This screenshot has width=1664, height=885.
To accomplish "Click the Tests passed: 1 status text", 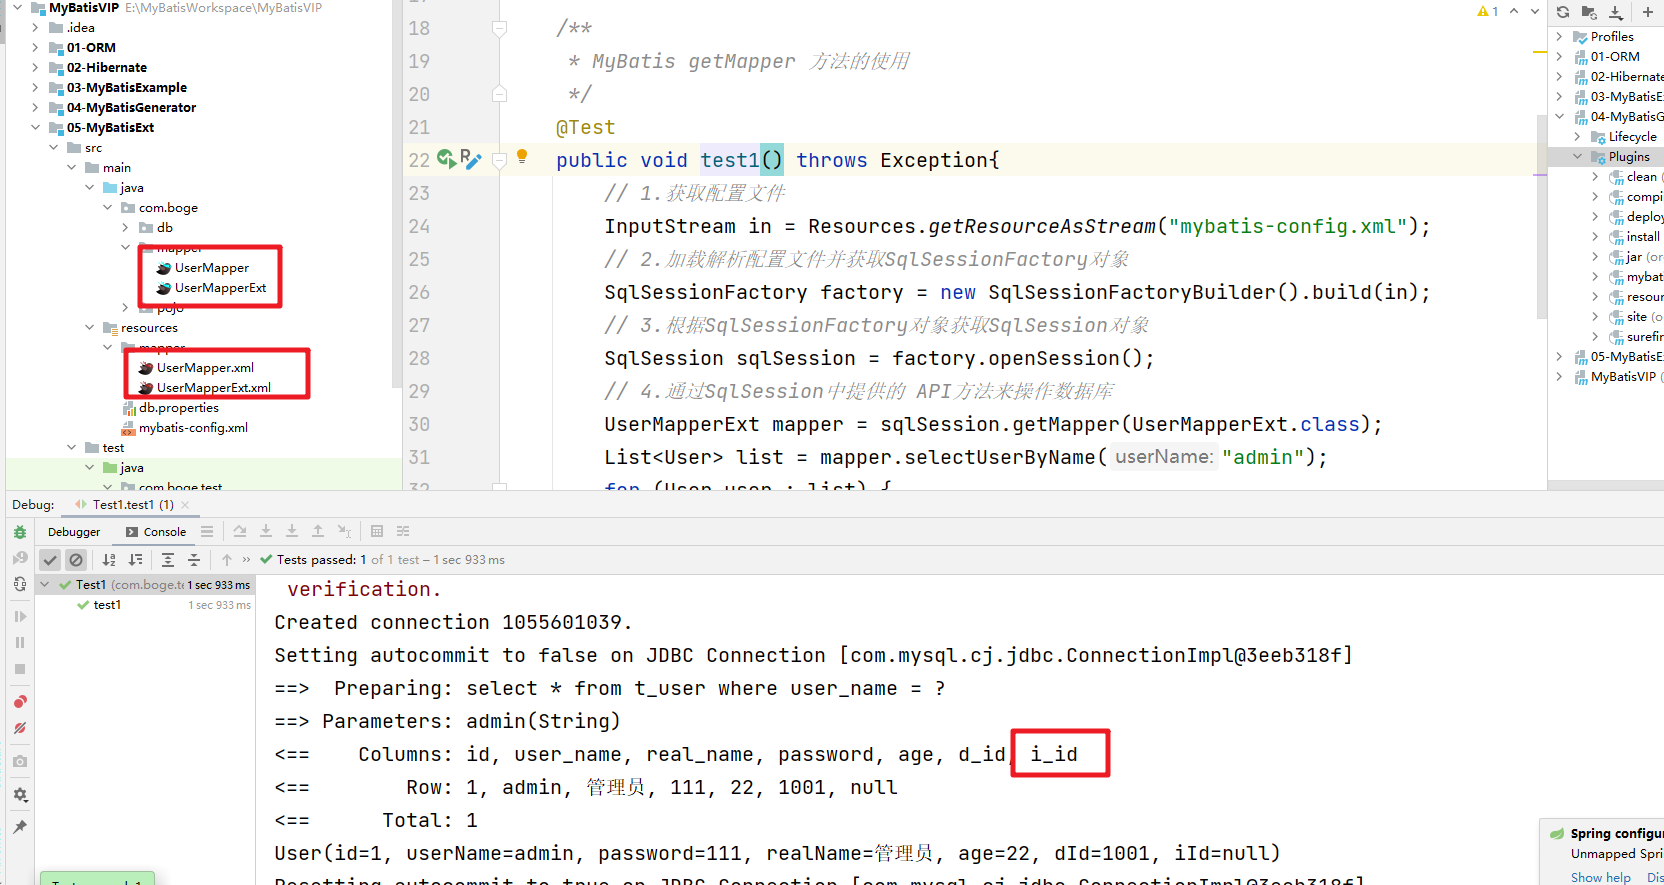I will (x=321, y=560).
